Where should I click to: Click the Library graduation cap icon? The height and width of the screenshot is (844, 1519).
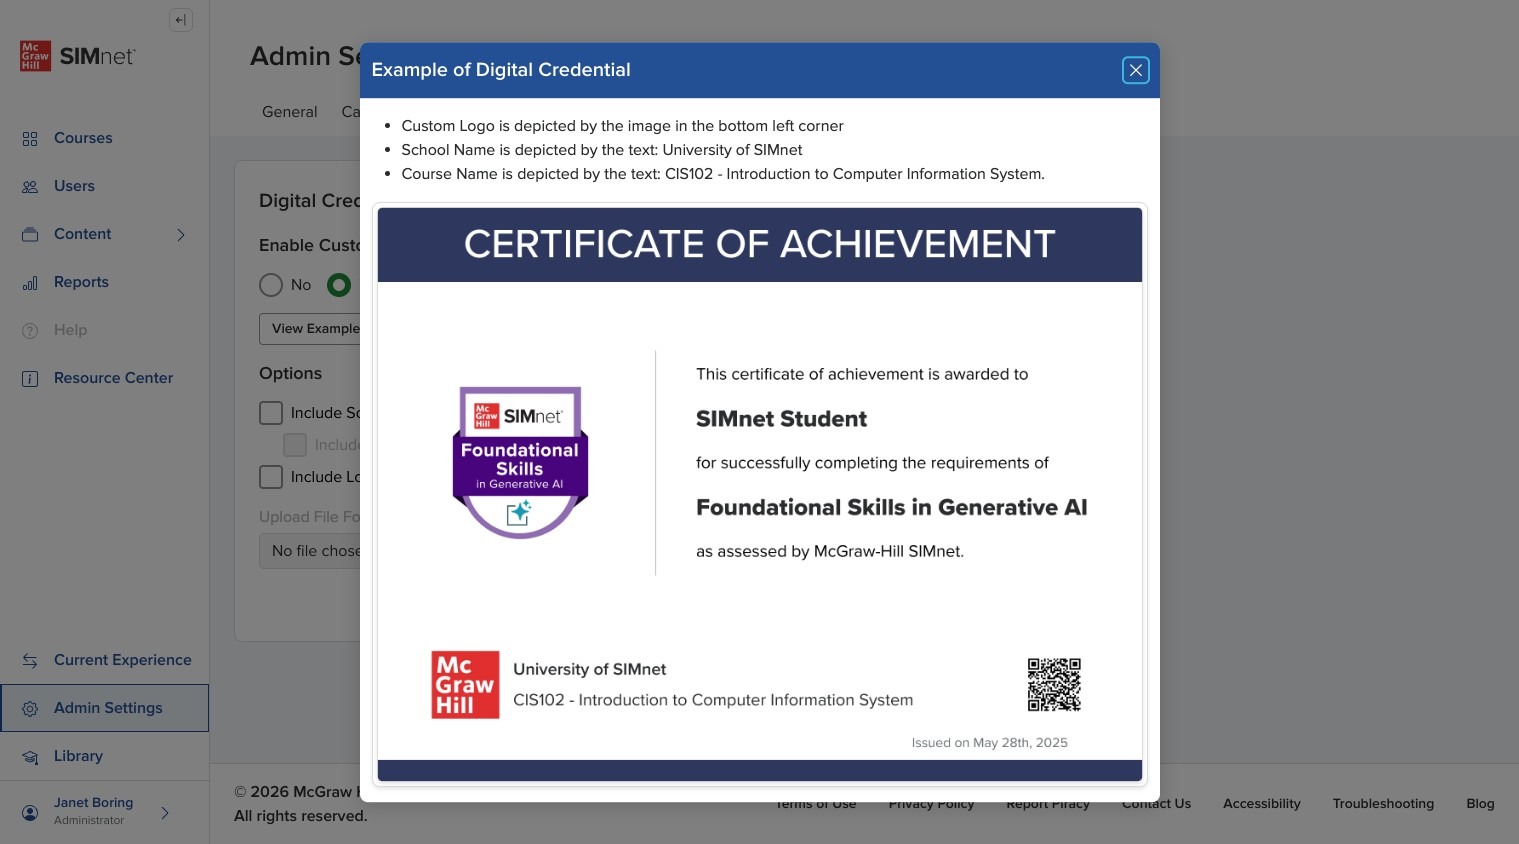click(30, 757)
